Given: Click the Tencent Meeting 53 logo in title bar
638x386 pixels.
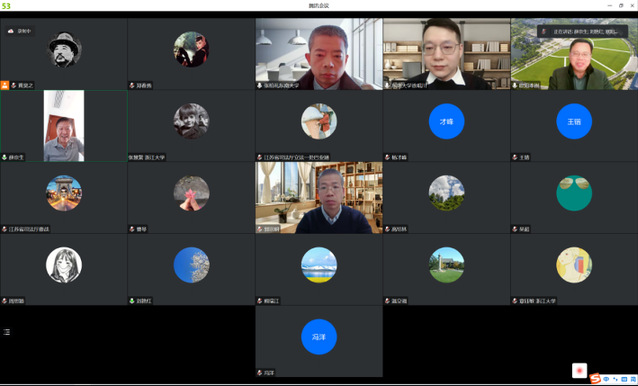Looking at the screenshot, I should point(6,6).
